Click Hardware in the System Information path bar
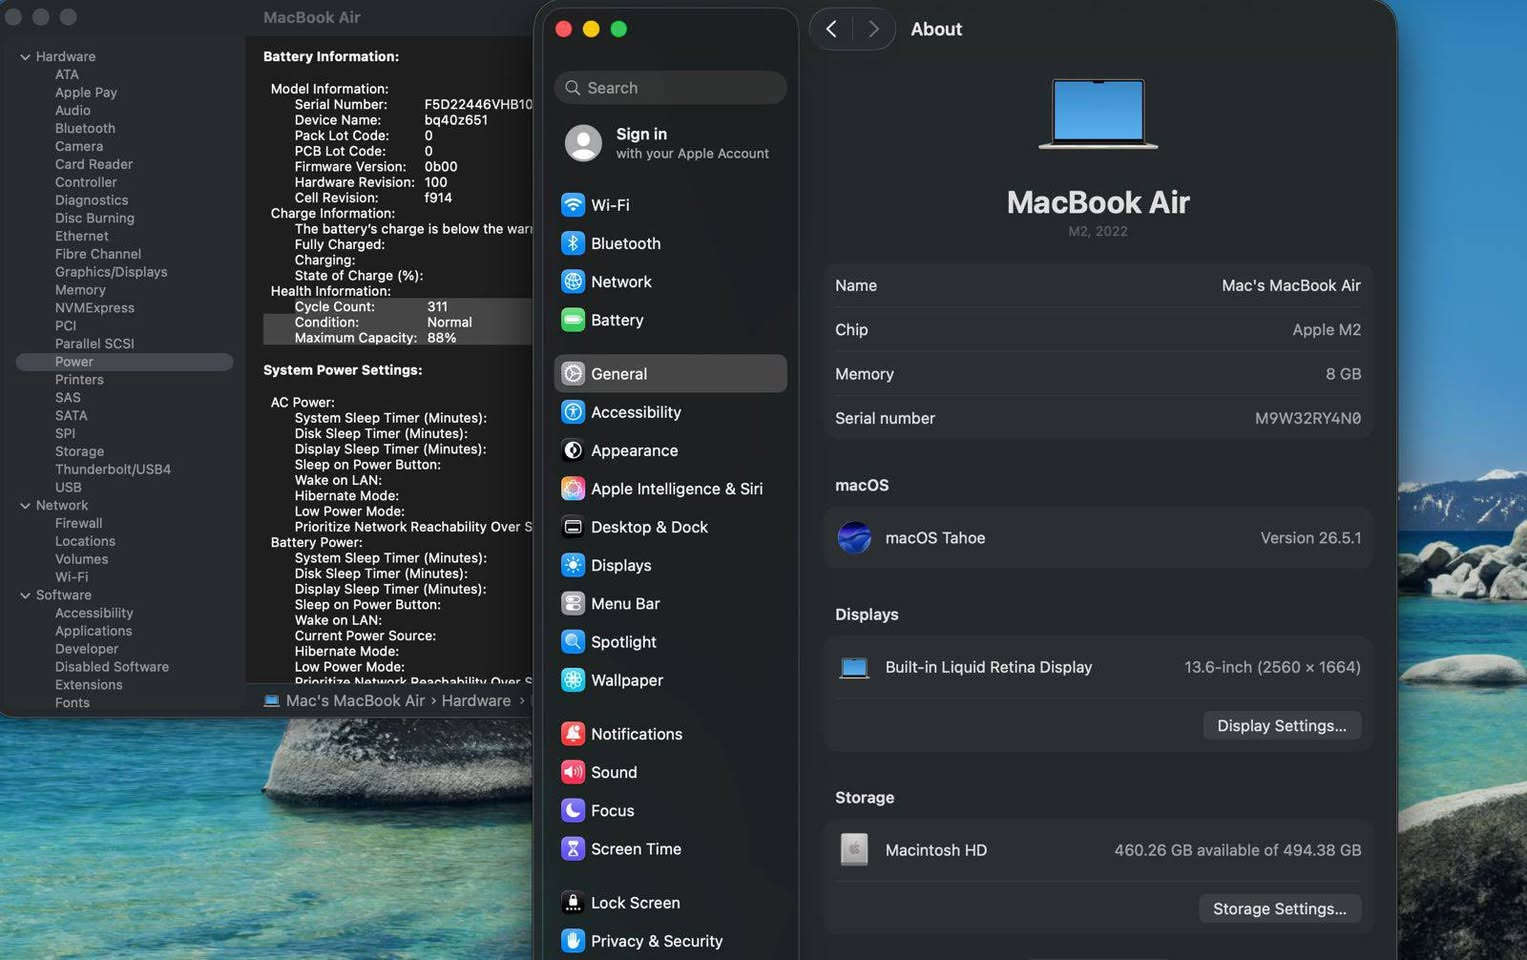 [476, 701]
